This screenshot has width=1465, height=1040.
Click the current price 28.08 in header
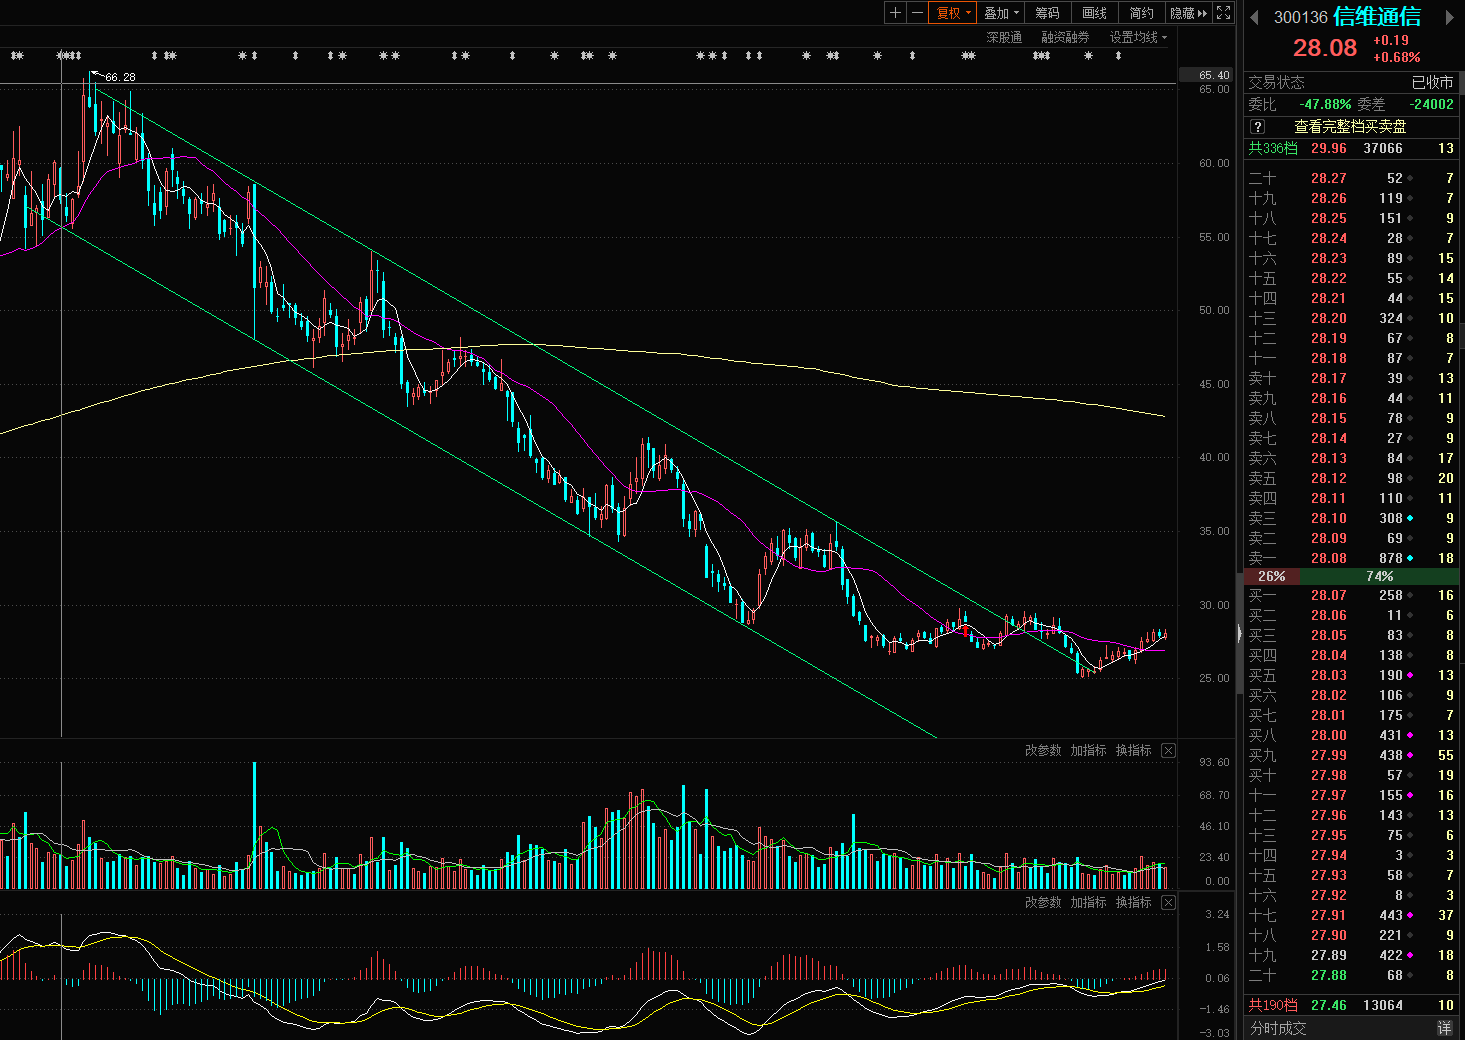[1325, 48]
